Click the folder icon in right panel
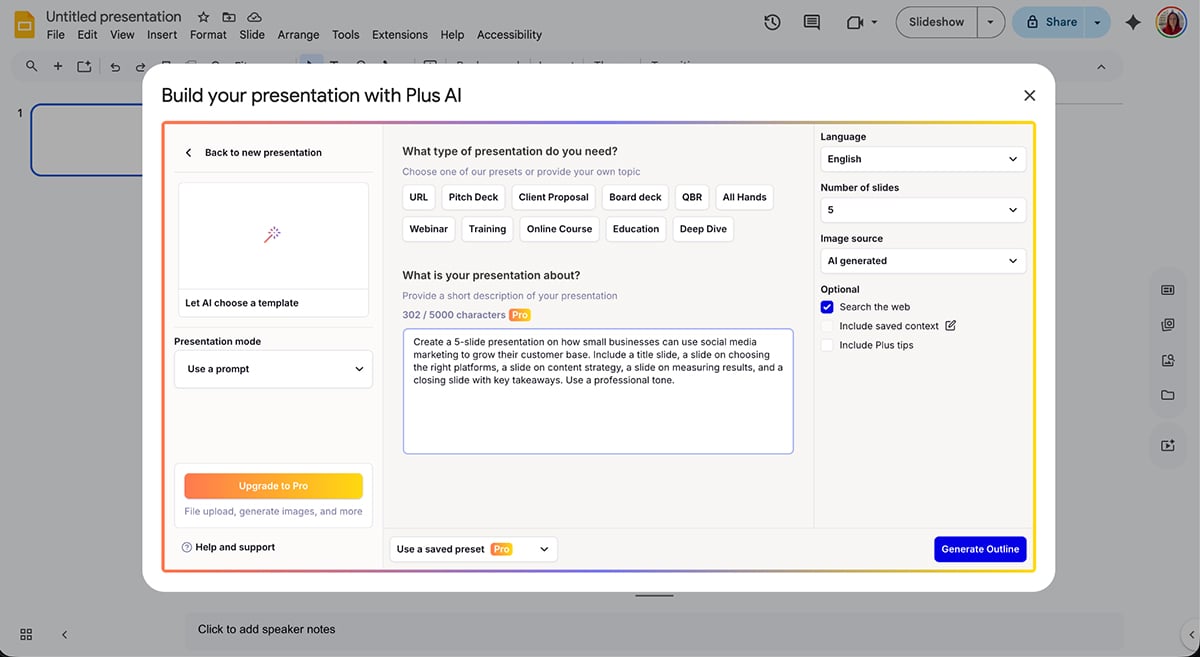 tap(1167, 395)
